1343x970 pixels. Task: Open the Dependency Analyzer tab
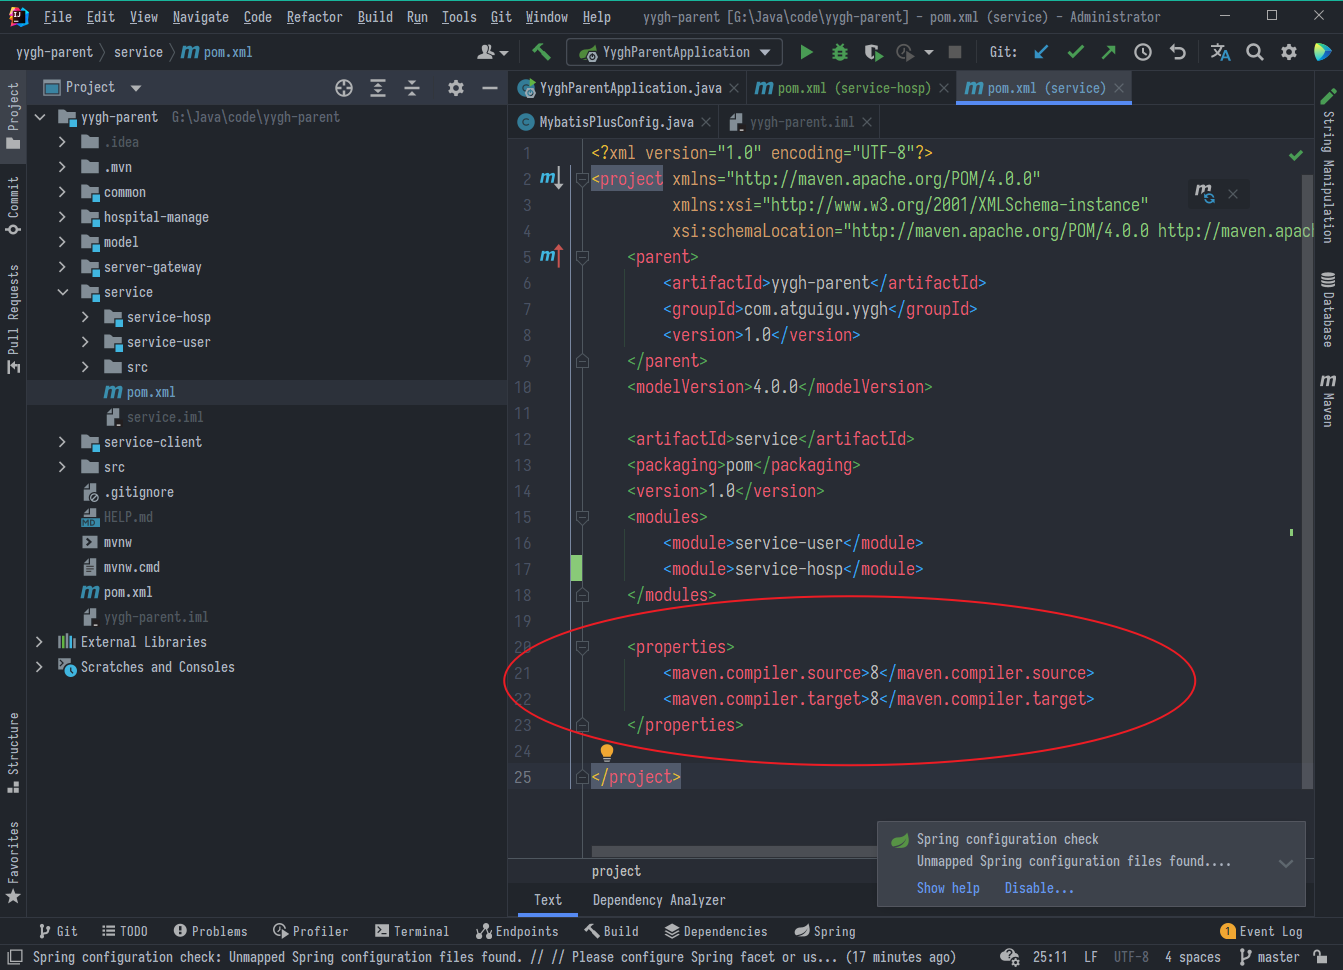(x=659, y=900)
